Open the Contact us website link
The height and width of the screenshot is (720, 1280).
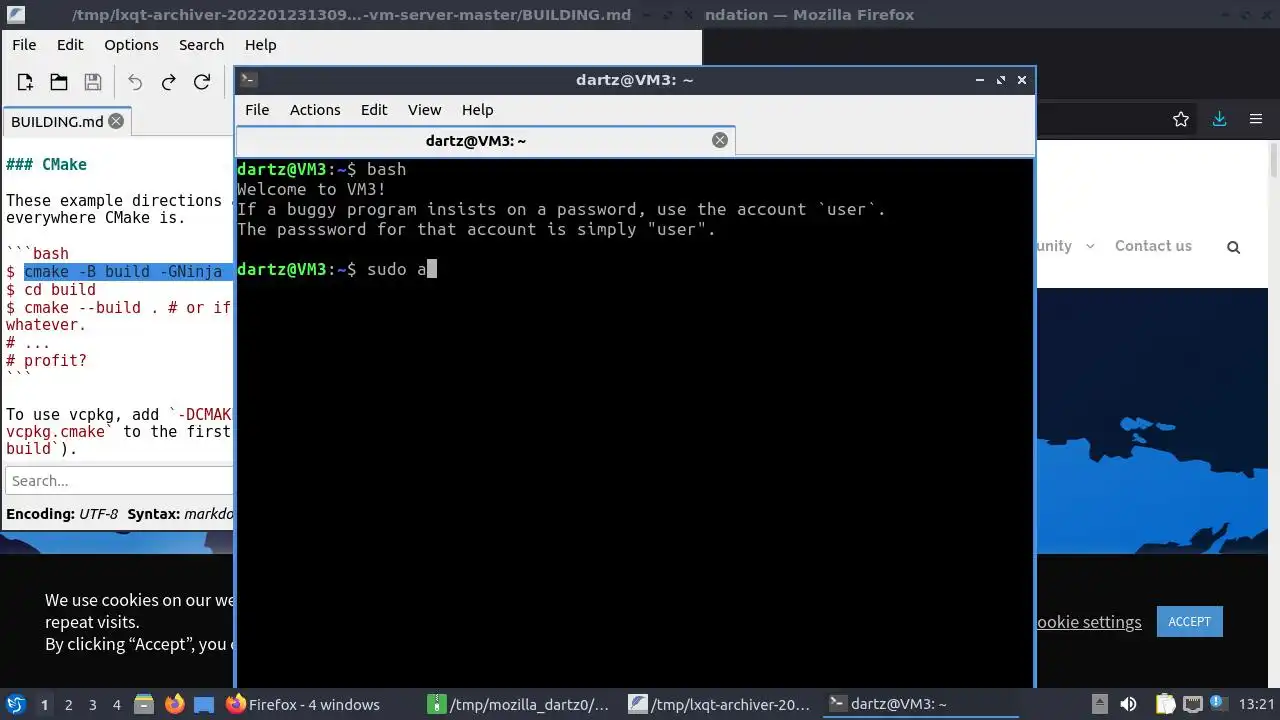click(1153, 246)
